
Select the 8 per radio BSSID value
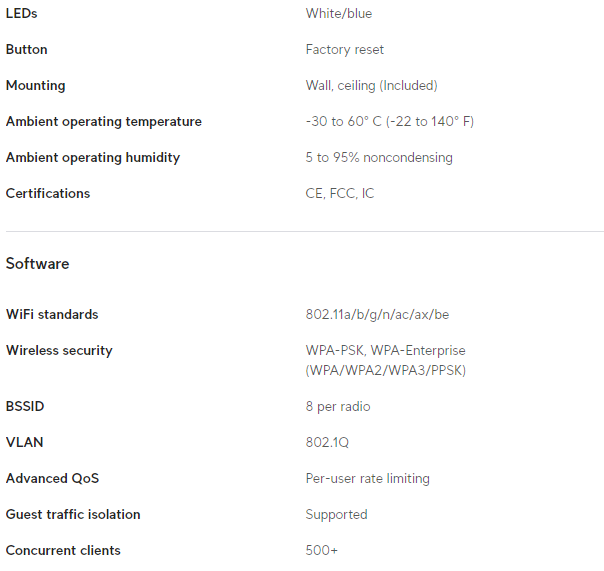(x=337, y=407)
